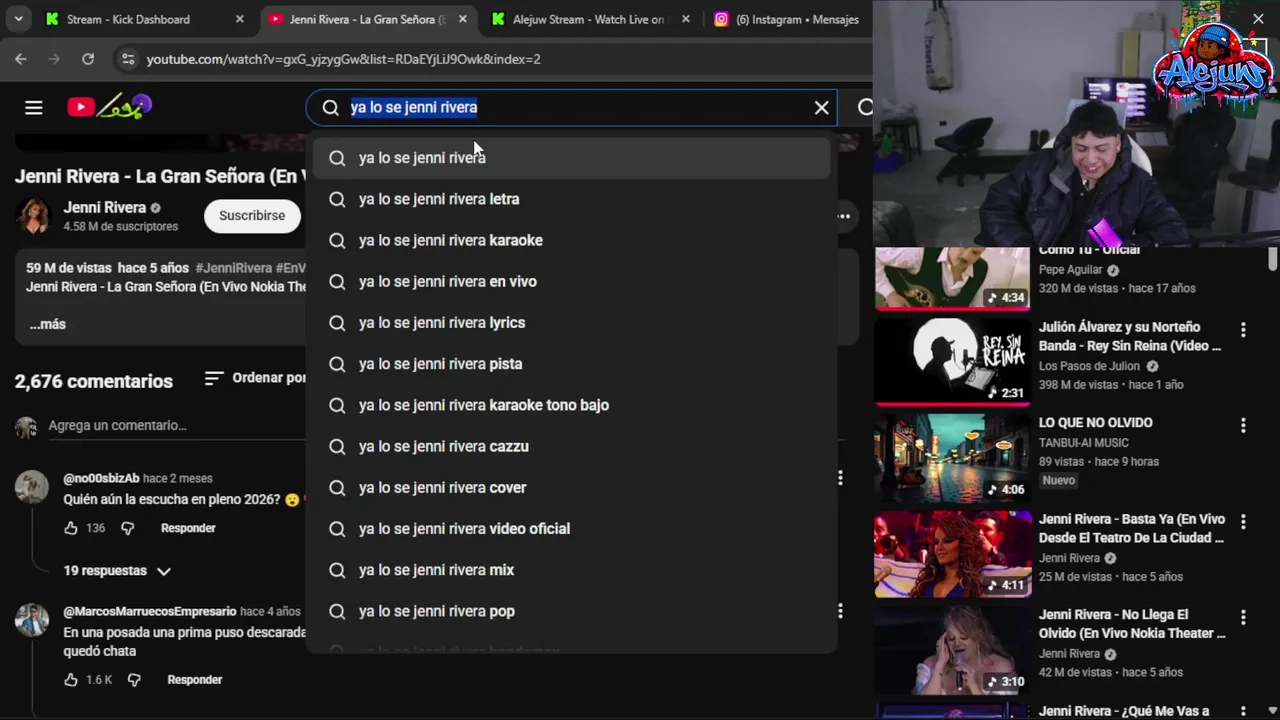Screen dimensions: 1280x720
Task: Open Basta Ya video thumbnail
Action: [953, 554]
